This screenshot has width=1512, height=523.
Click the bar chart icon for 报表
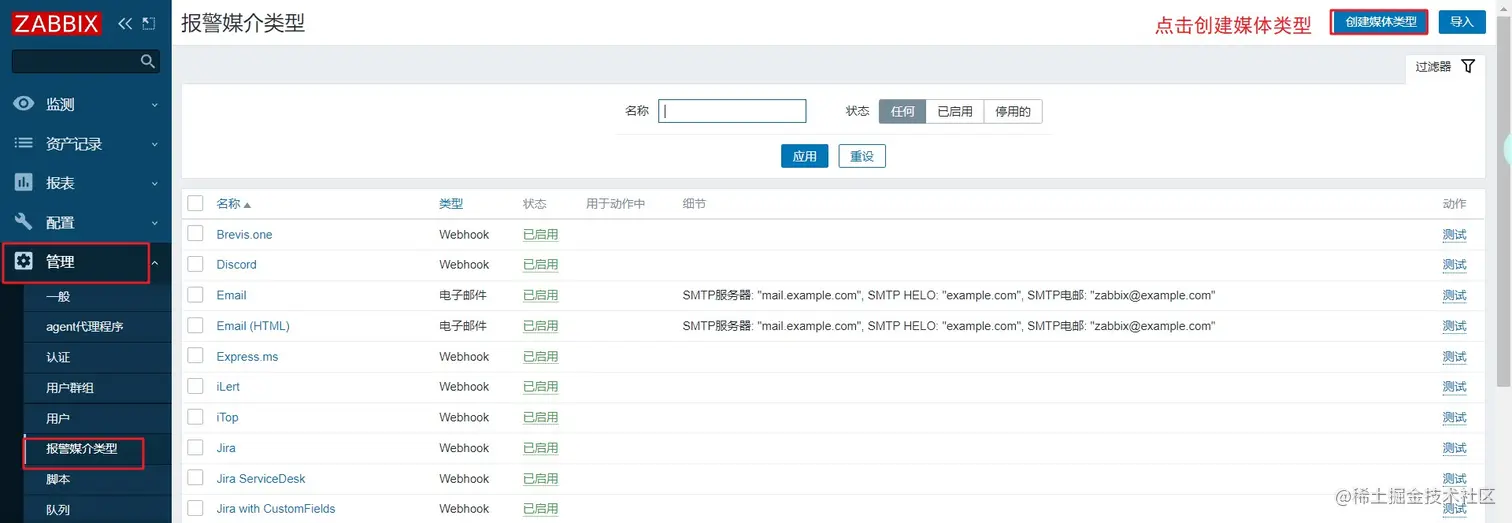tap(24, 183)
